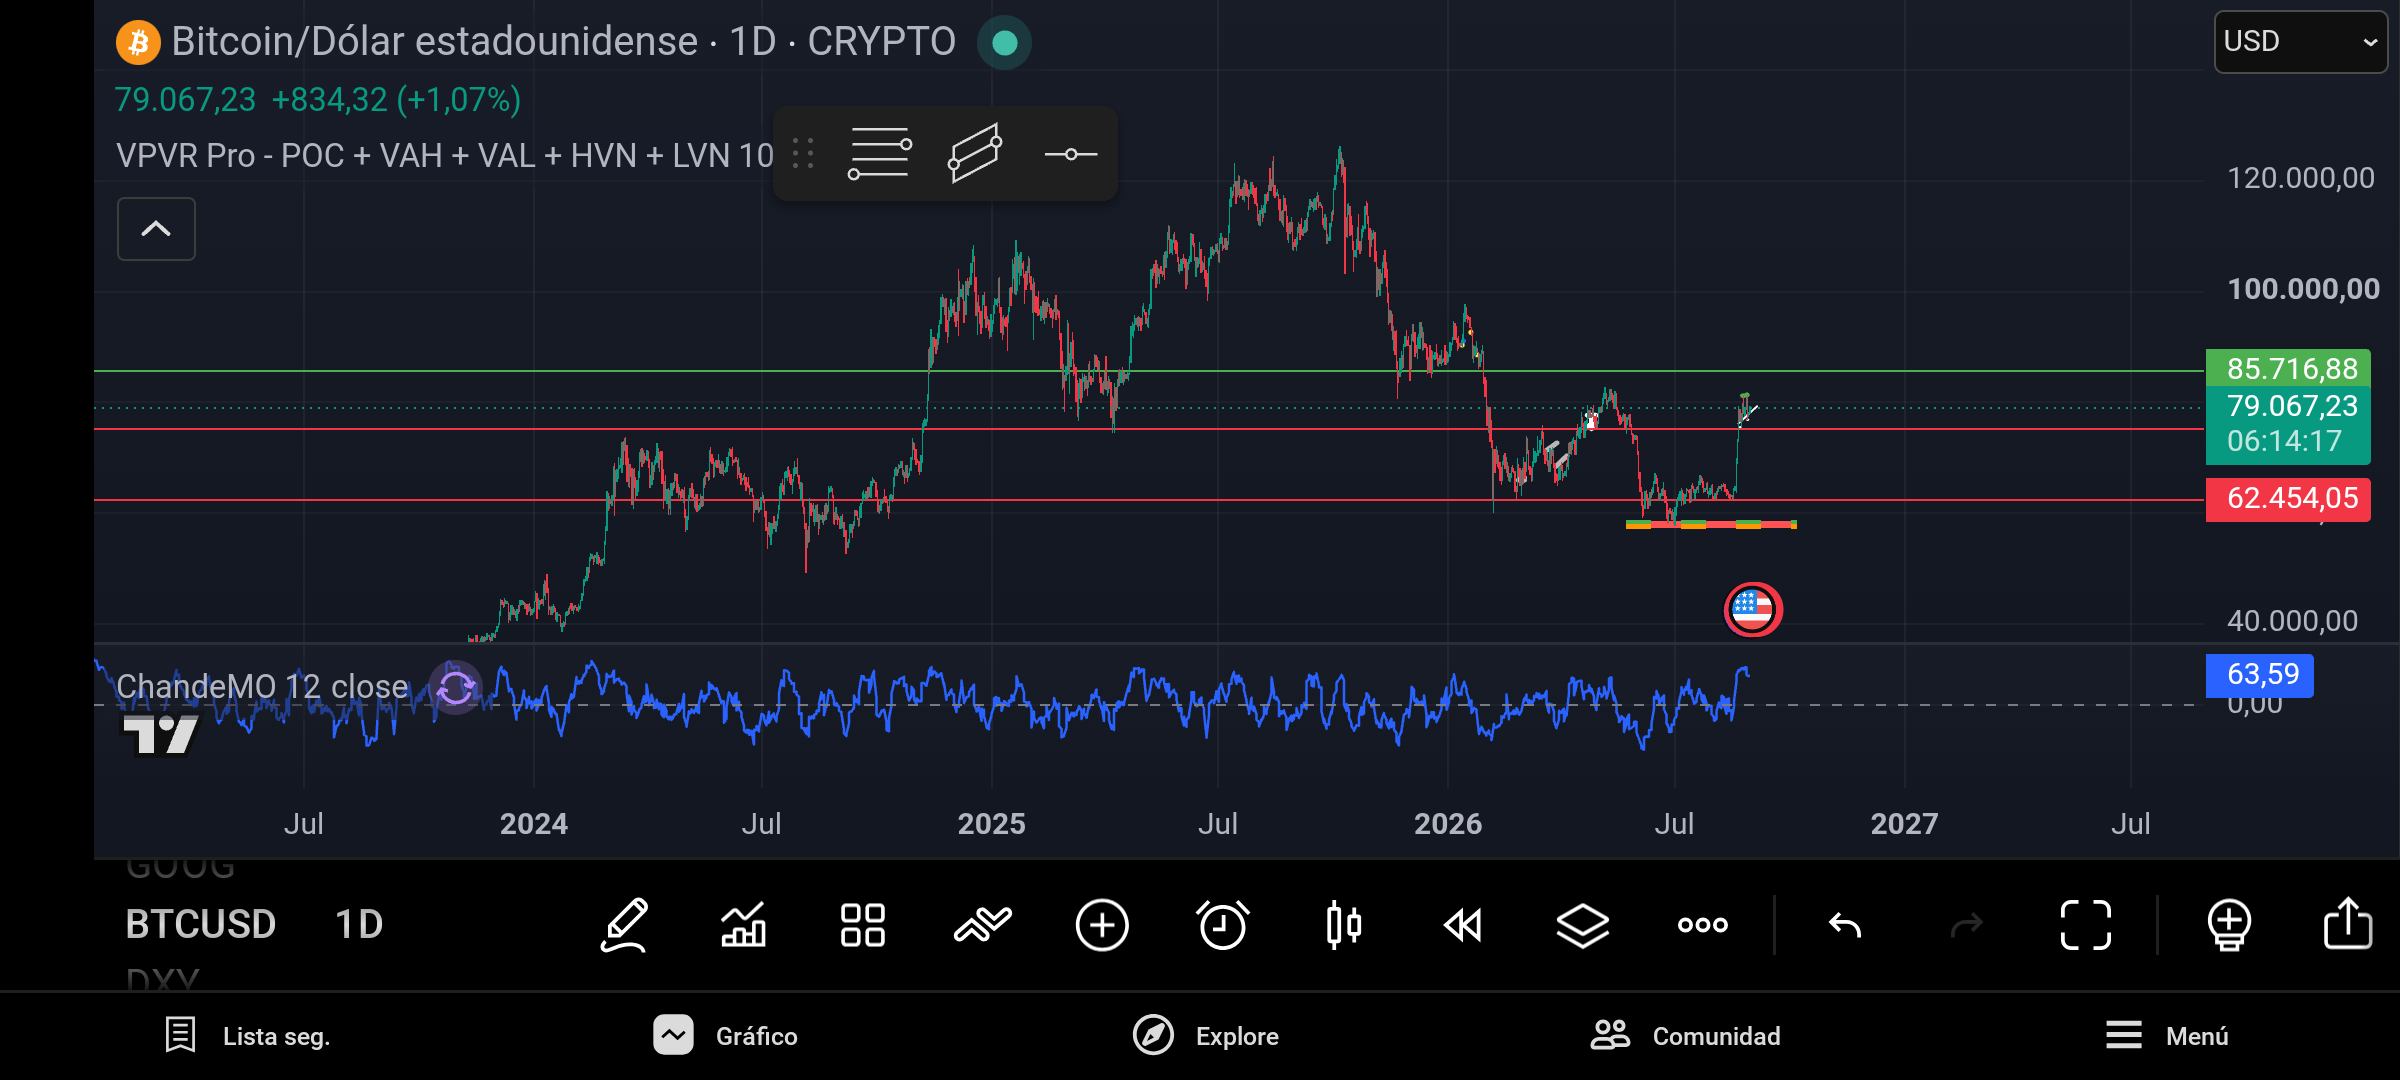The image size is (2400, 1080).
Task: Open the drawing tools pencil icon
Action: pos(624,925)
